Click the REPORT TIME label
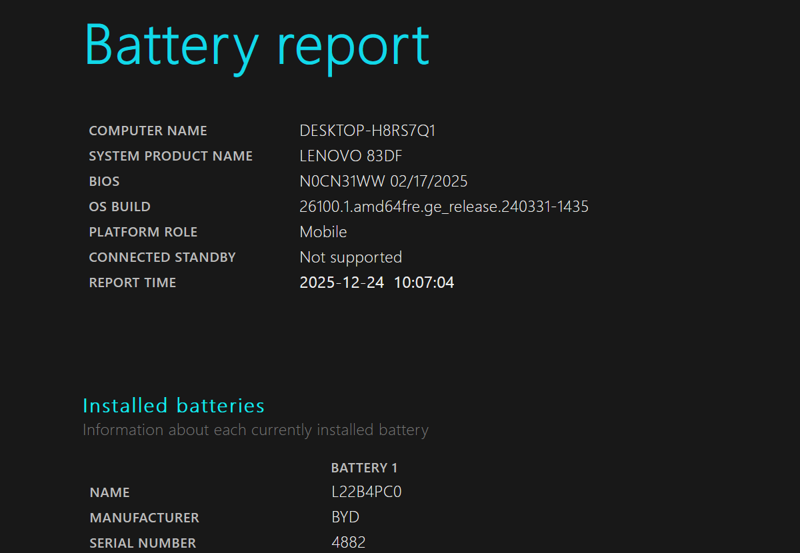 click(x=132, y=283)
